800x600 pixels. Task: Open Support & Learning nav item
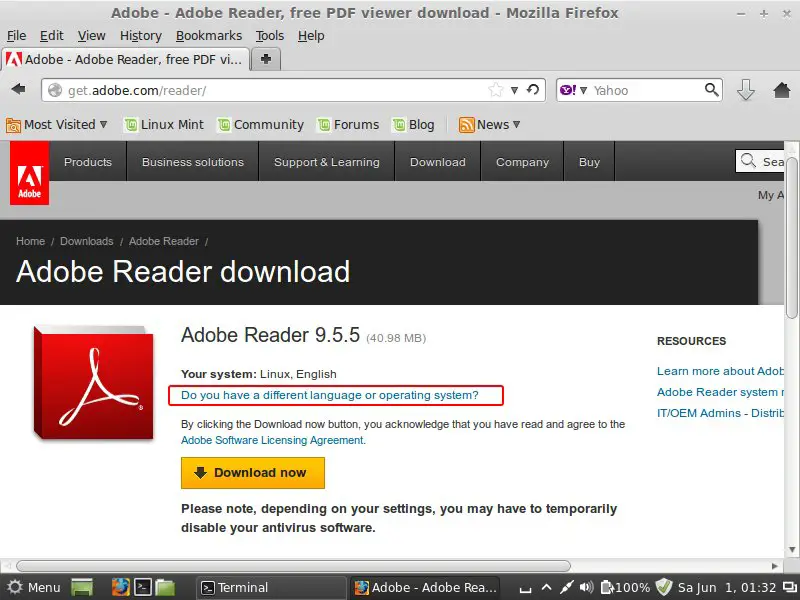[x=327, y=162]
